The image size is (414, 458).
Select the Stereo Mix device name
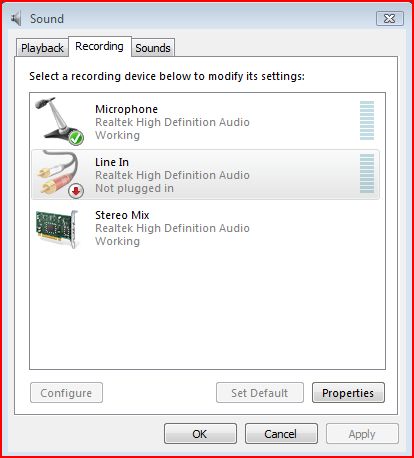[122, 215]
